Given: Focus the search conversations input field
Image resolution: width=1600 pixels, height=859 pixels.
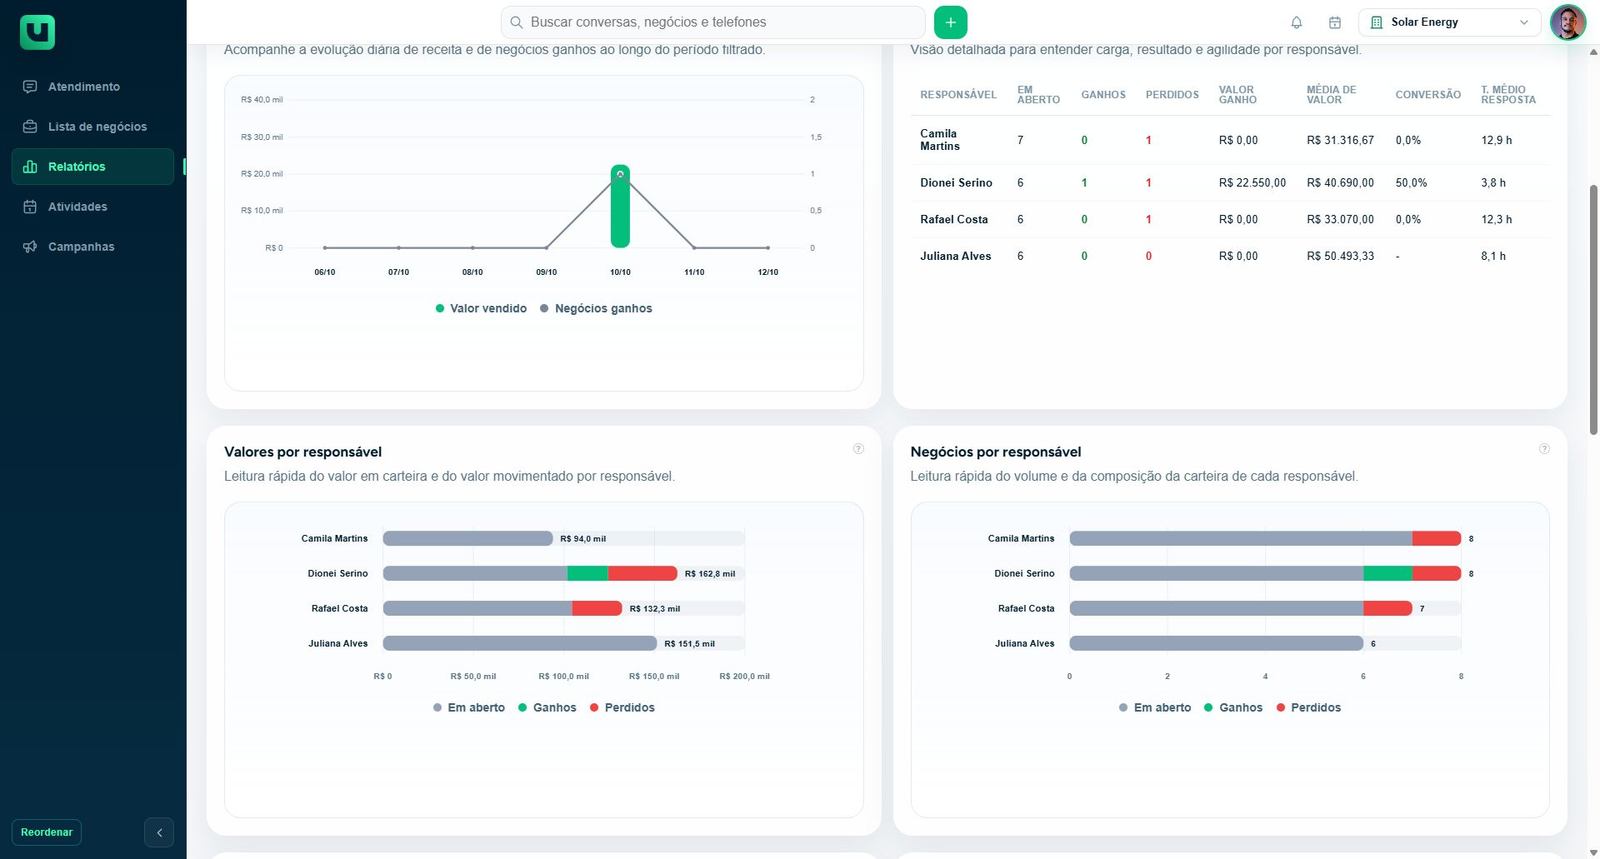Looking at the screenshot, I should 713,22.
